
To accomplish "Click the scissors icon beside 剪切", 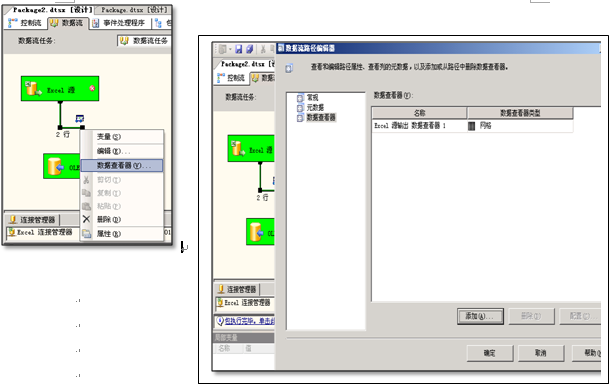I will point(86,180).
